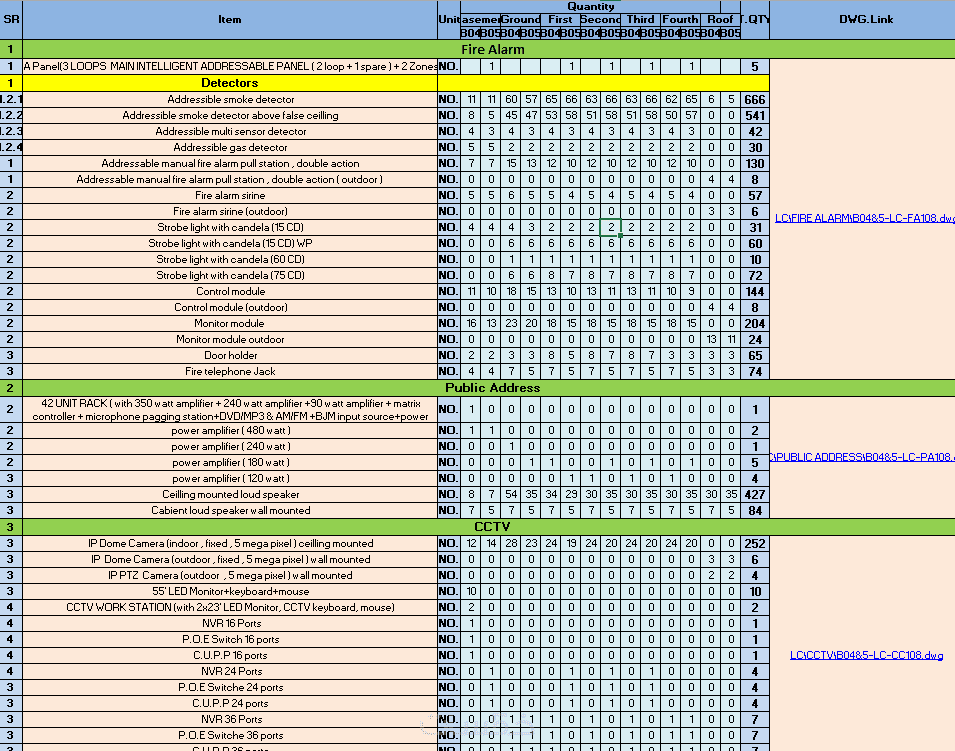
Task: Click the NVR 24 Ports item cell
Action: [230, 671]
